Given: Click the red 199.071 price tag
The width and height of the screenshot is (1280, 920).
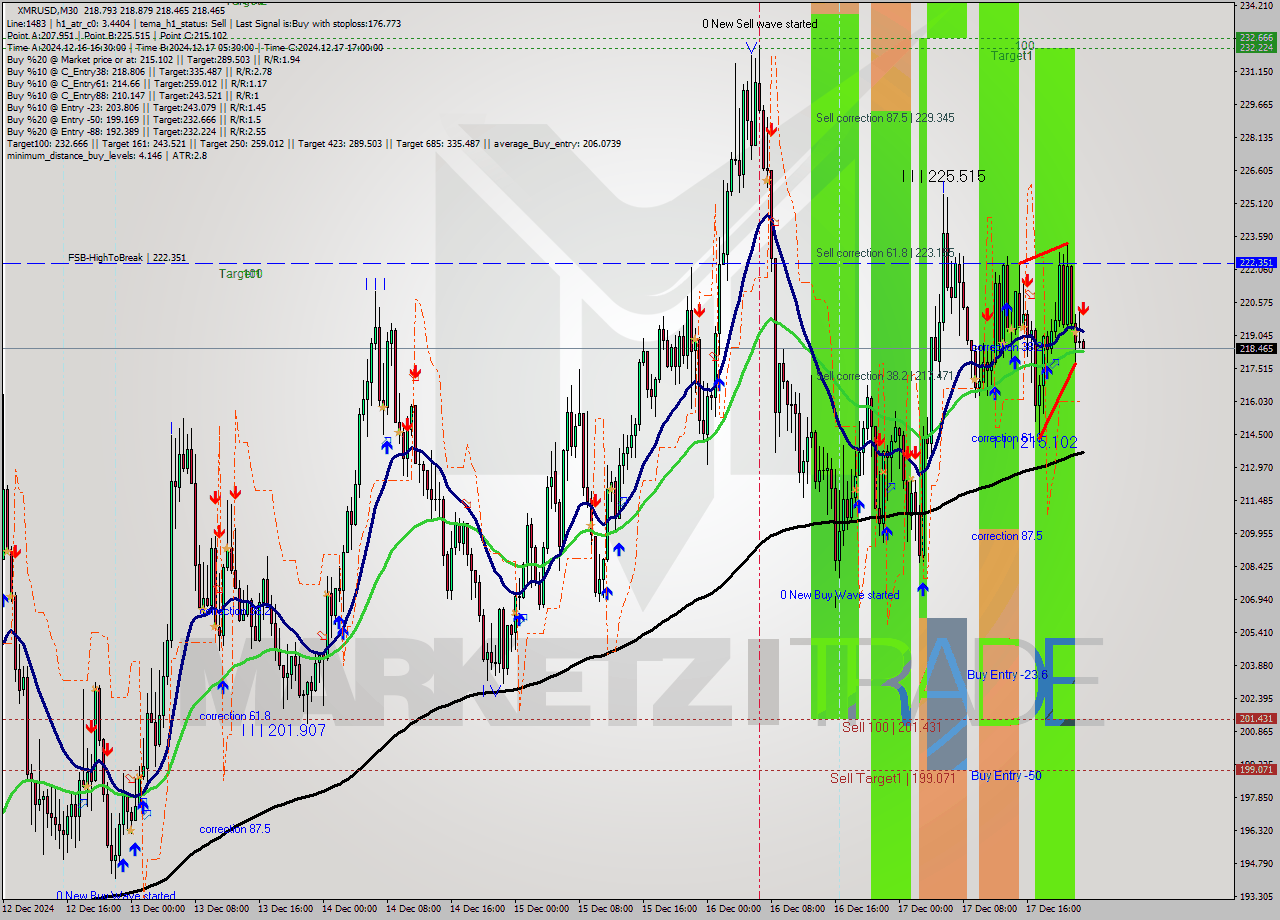Looking at the screenshot, I should [x=1256, y=770].
